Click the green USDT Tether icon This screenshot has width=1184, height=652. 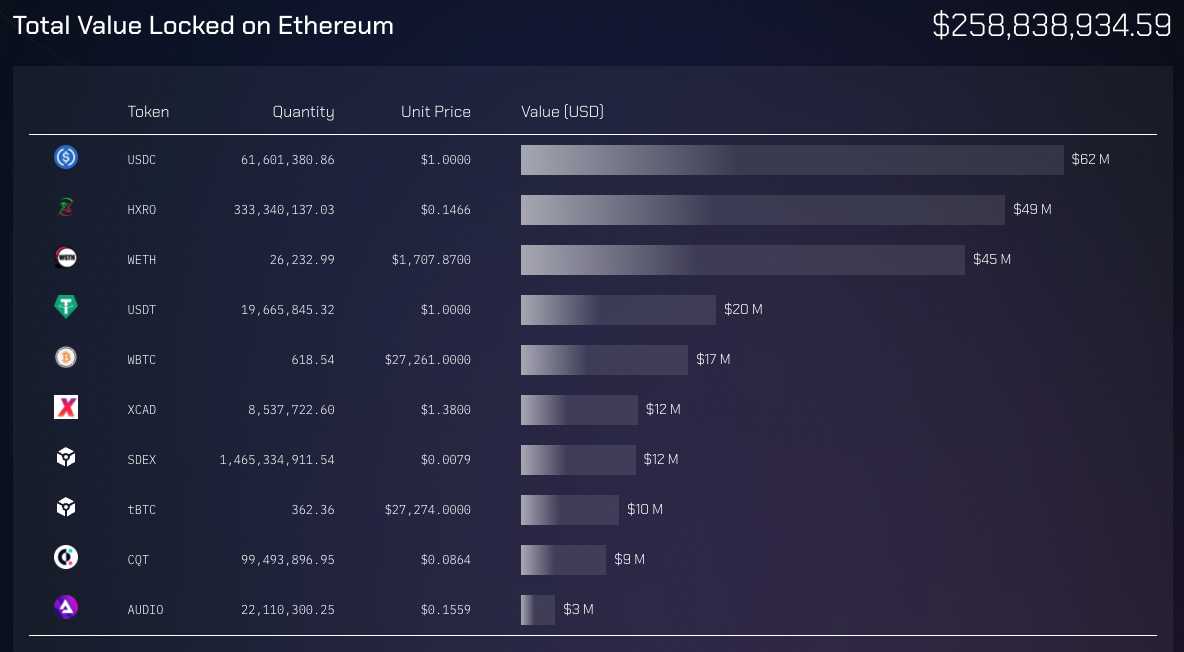(66, 307)
